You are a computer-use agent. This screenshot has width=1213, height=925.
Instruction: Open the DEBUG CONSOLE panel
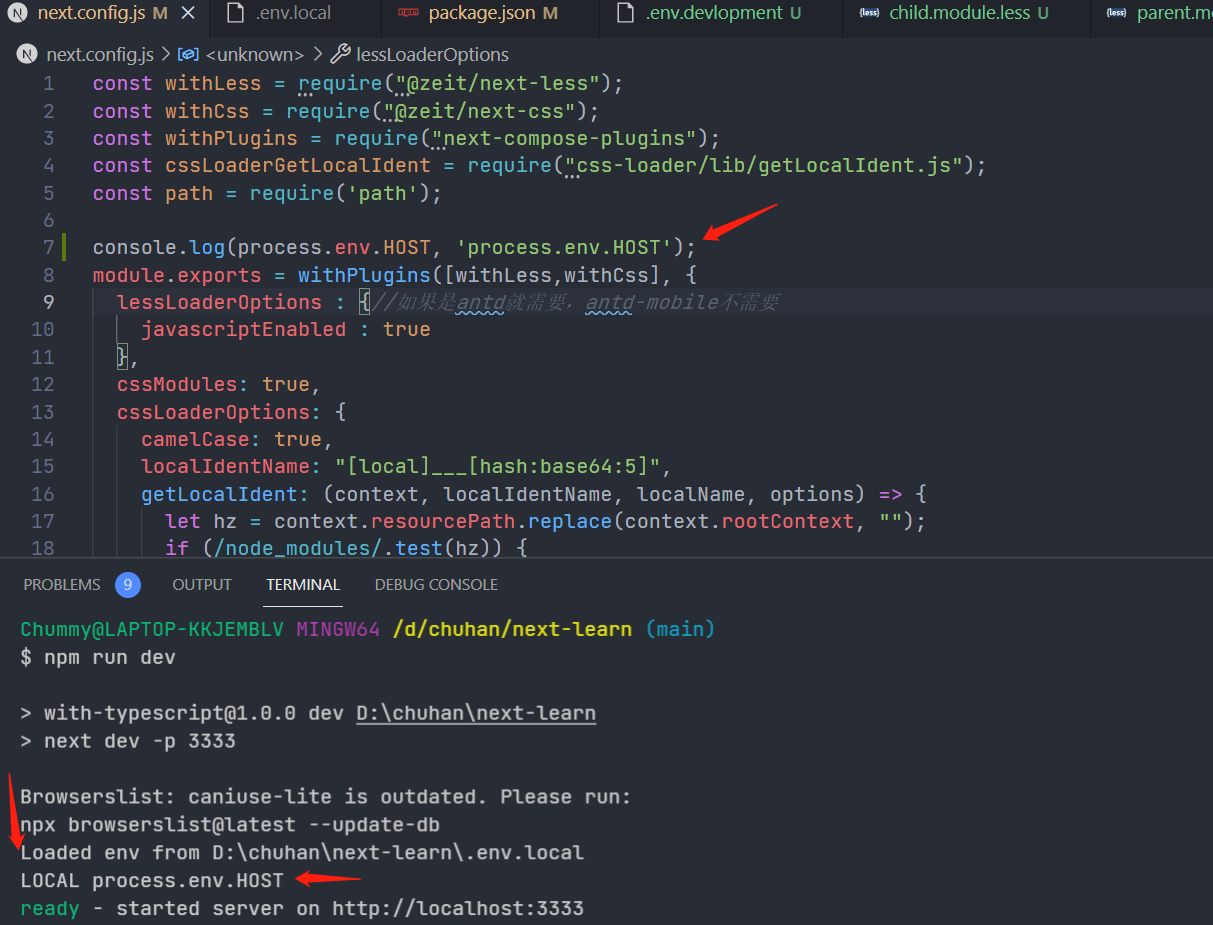(x=436, y=584)
